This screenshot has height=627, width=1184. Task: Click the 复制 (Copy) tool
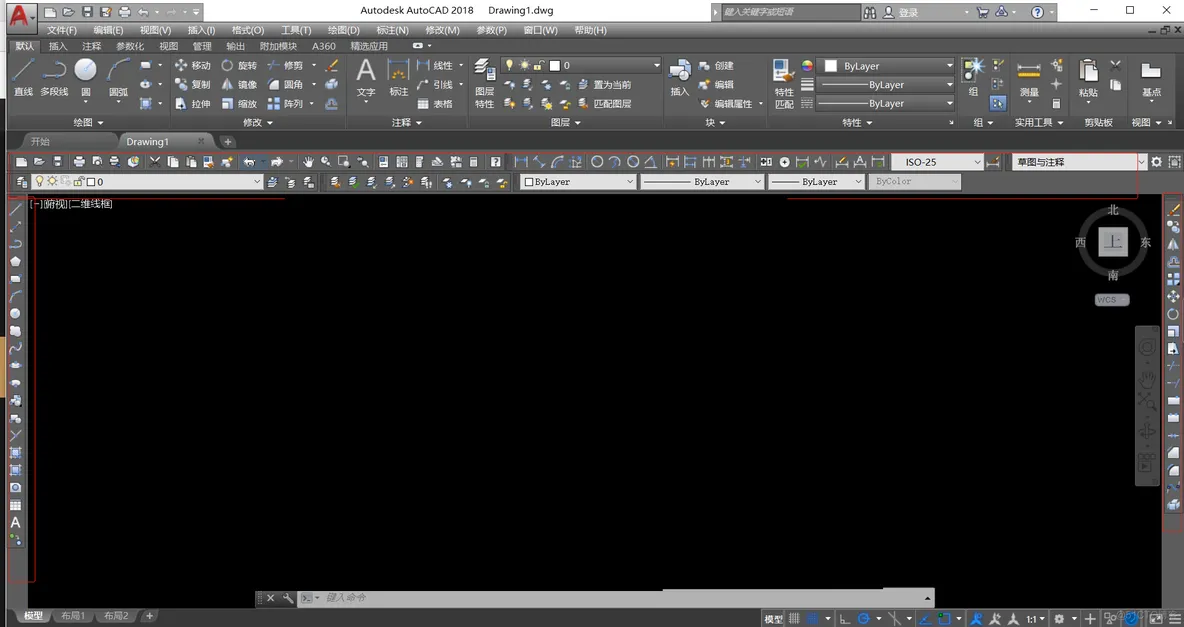tap(193, 85)
